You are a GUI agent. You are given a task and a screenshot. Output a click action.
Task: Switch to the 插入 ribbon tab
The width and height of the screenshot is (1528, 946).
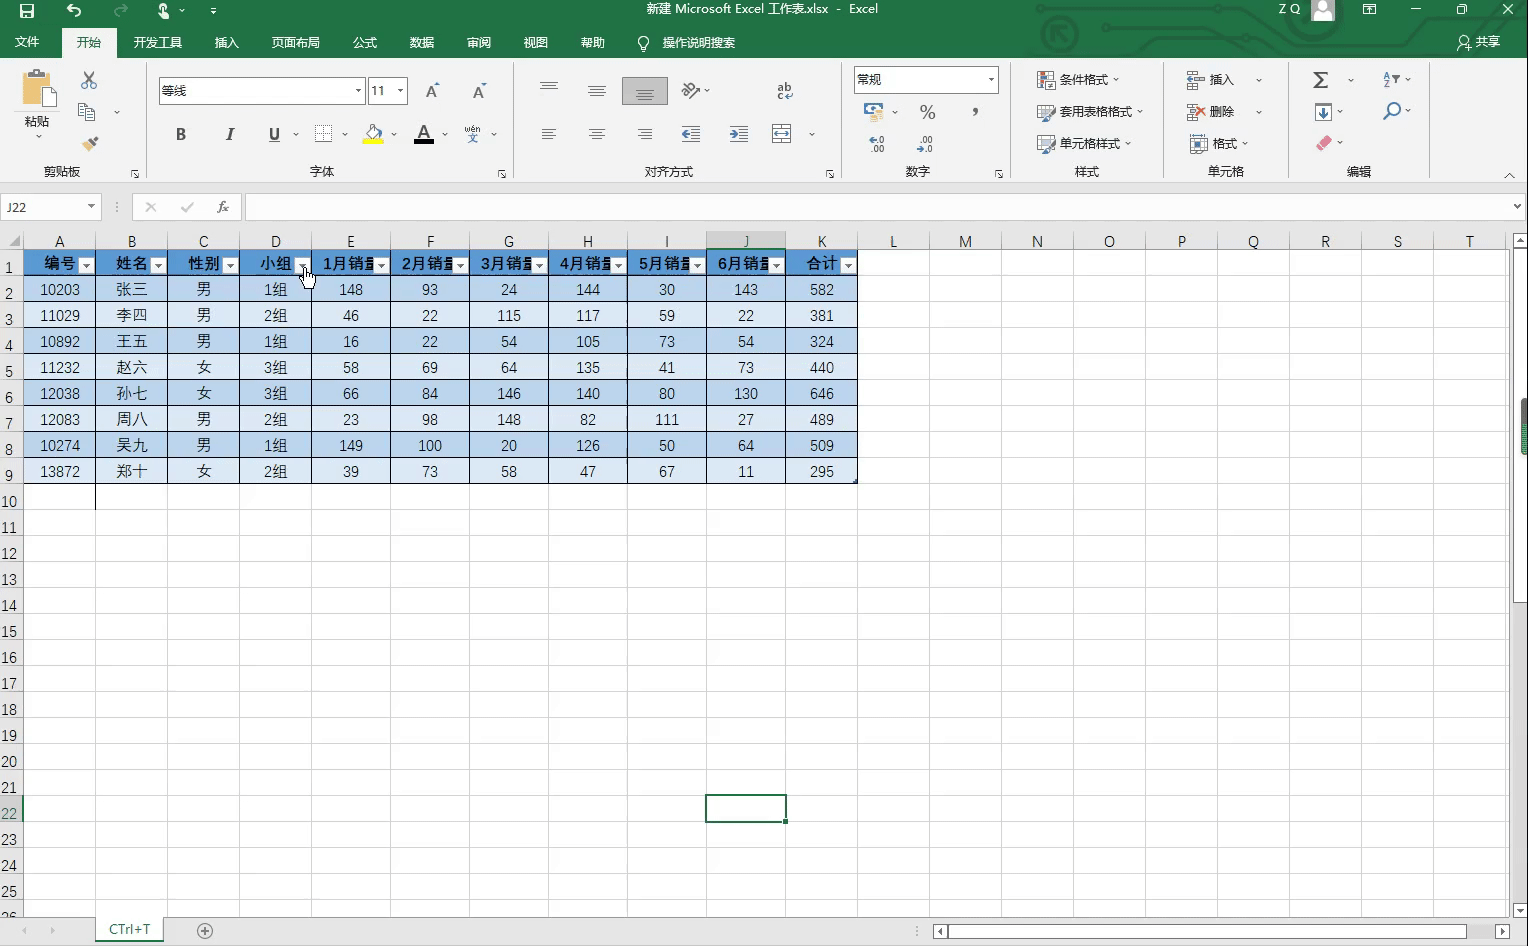tap(227, 43)
